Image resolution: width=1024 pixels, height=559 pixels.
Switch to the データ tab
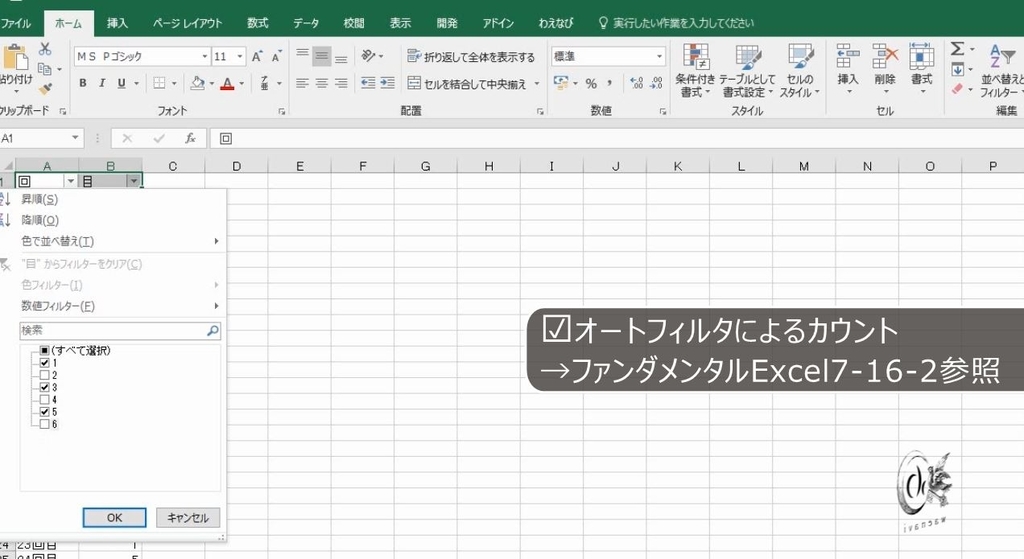(306, 24)
